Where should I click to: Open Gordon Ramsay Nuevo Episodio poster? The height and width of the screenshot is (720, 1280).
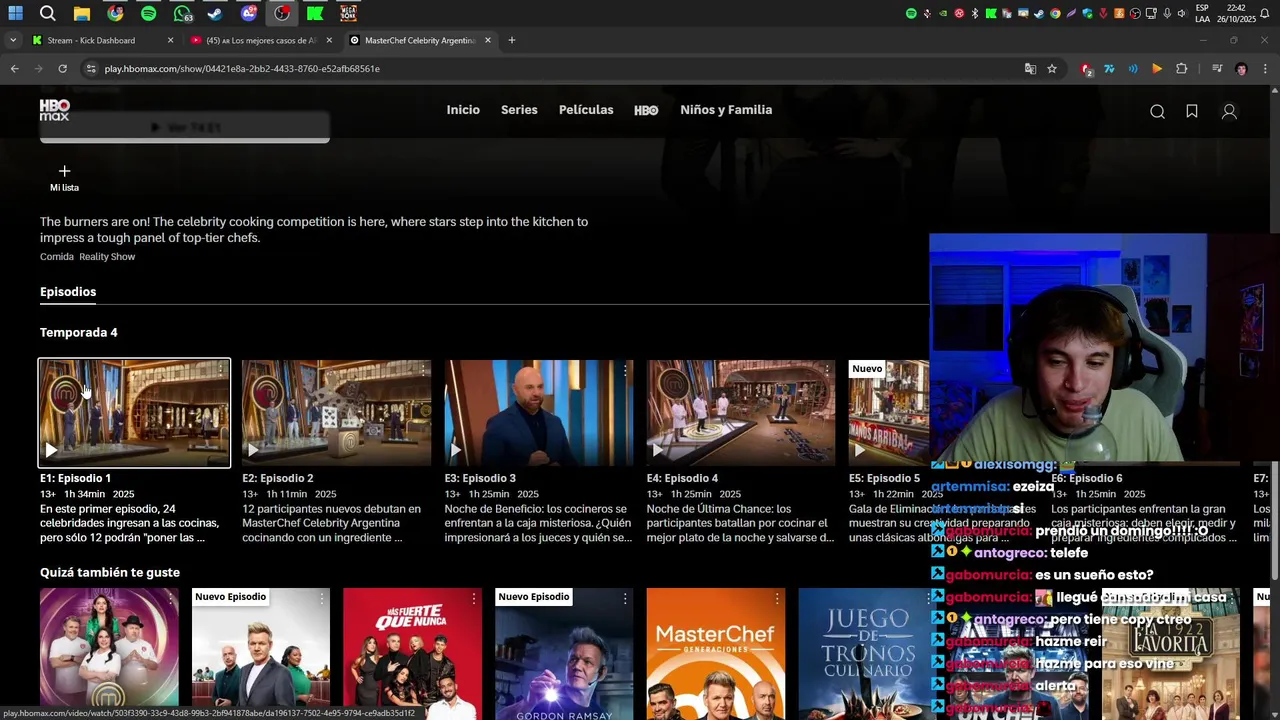click(x=564, y=654)
